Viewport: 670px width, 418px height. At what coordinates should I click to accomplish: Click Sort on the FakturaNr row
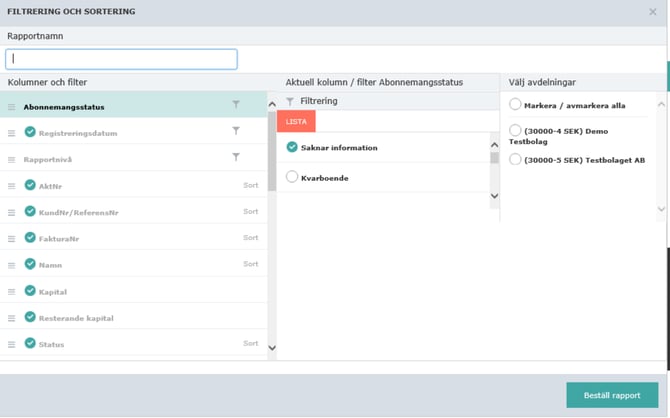point(250,238)
